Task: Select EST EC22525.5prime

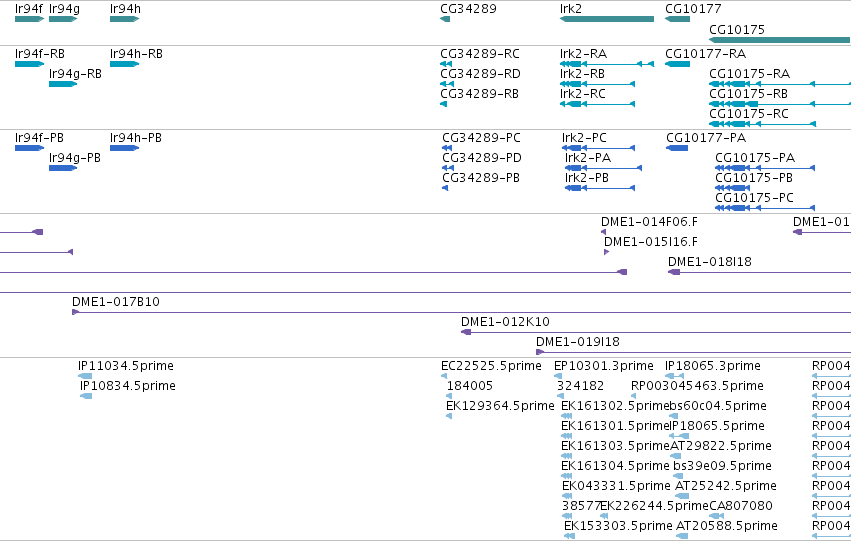Action: tap(491, 366)
